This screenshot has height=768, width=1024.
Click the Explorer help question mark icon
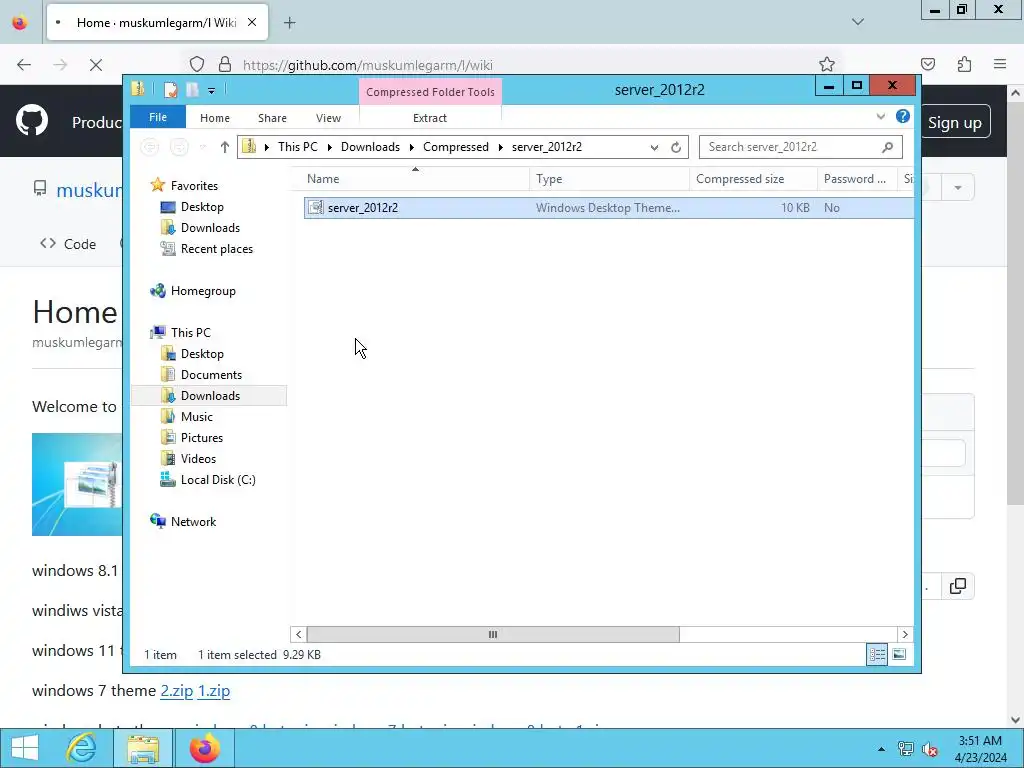(903, 116)
